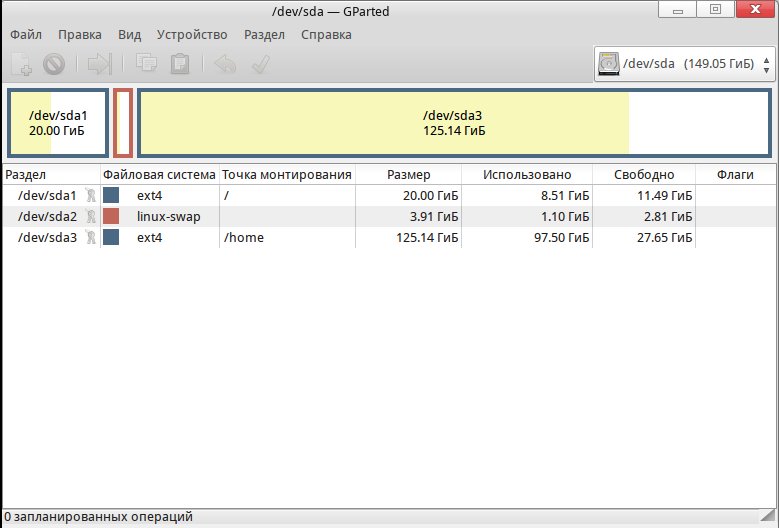Open the Устройство menu
Viewport: 779px width, 528px height.
tap(192, 35)
